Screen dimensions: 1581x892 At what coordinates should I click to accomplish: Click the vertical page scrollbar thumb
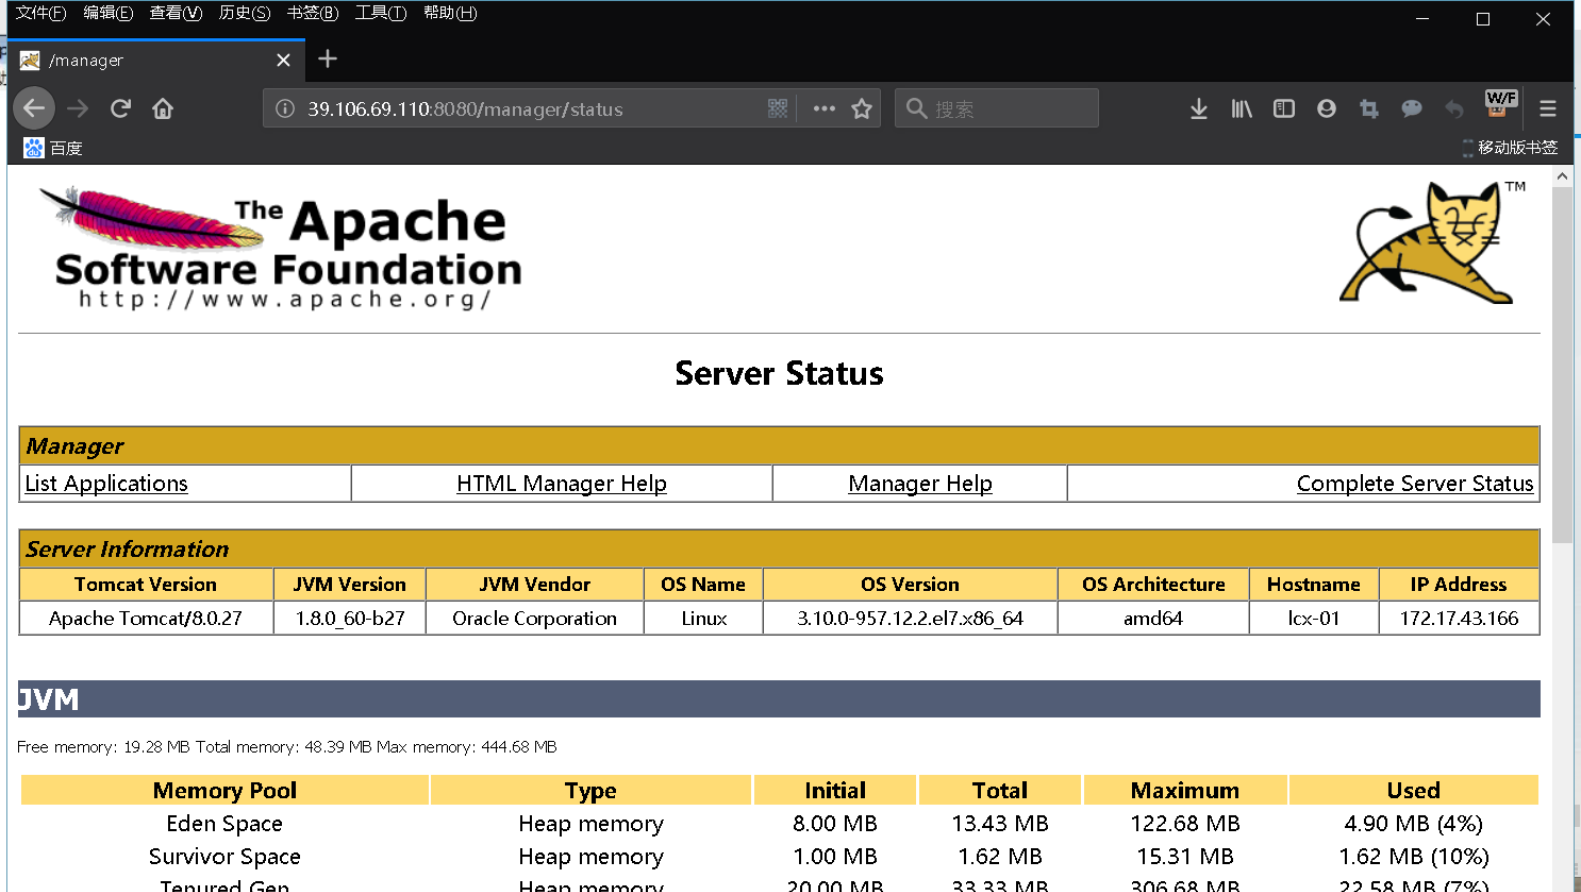tap(1562, 365)
